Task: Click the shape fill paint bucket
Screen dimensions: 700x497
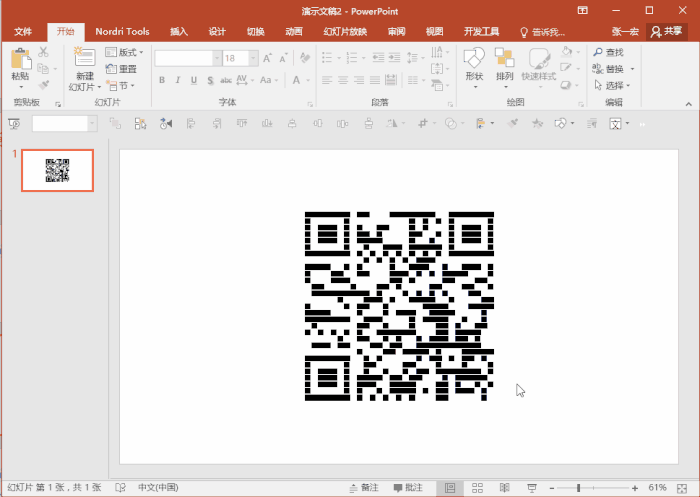Action: [x=567, y=52]
